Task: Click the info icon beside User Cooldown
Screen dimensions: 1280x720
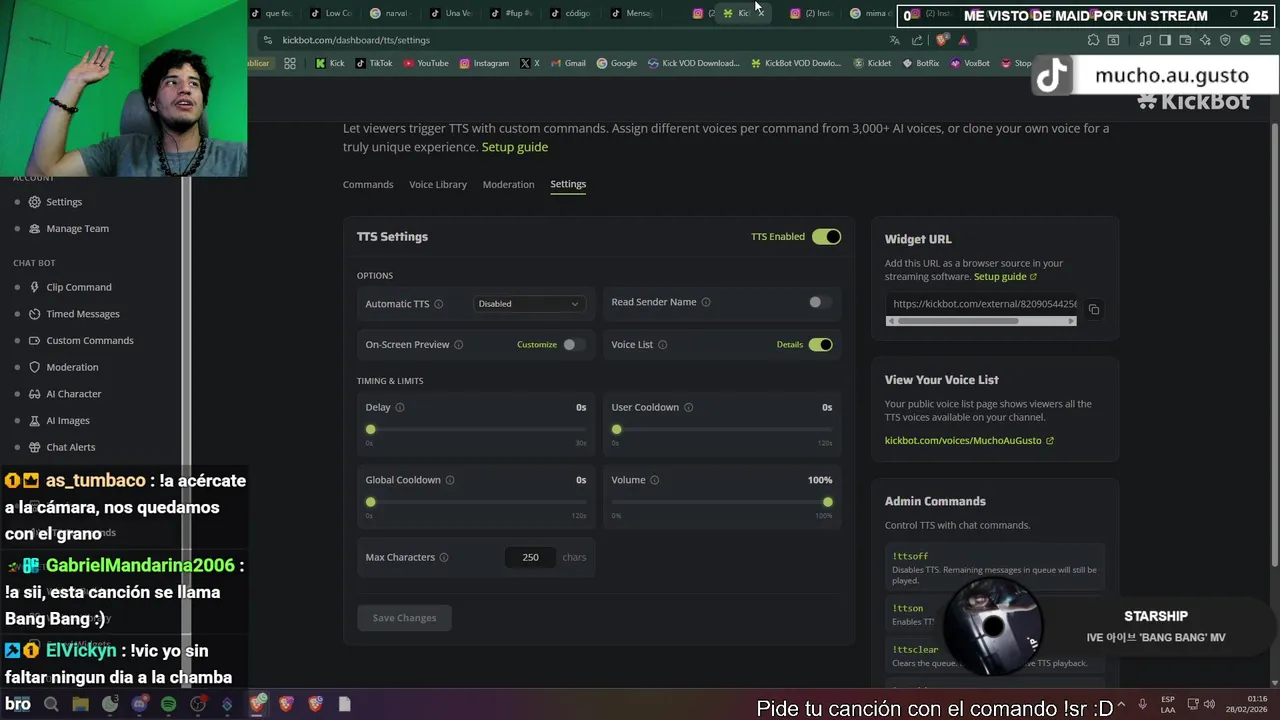Action: click(688, 408)
